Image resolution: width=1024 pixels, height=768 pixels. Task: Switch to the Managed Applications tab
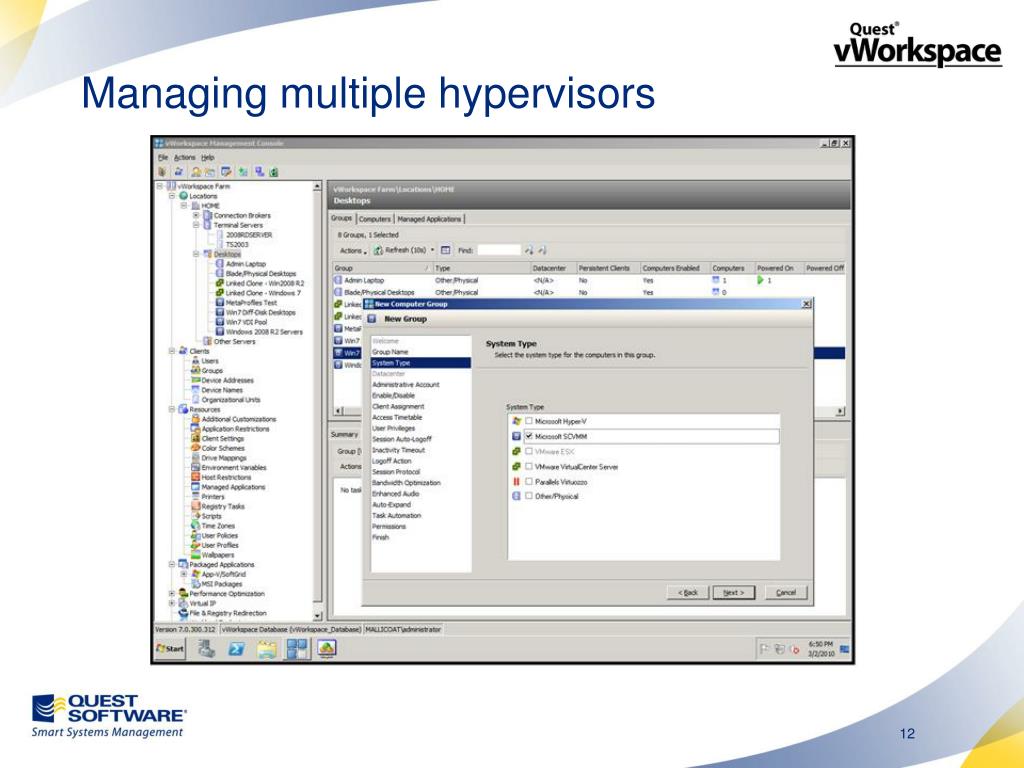pos(429,219)
